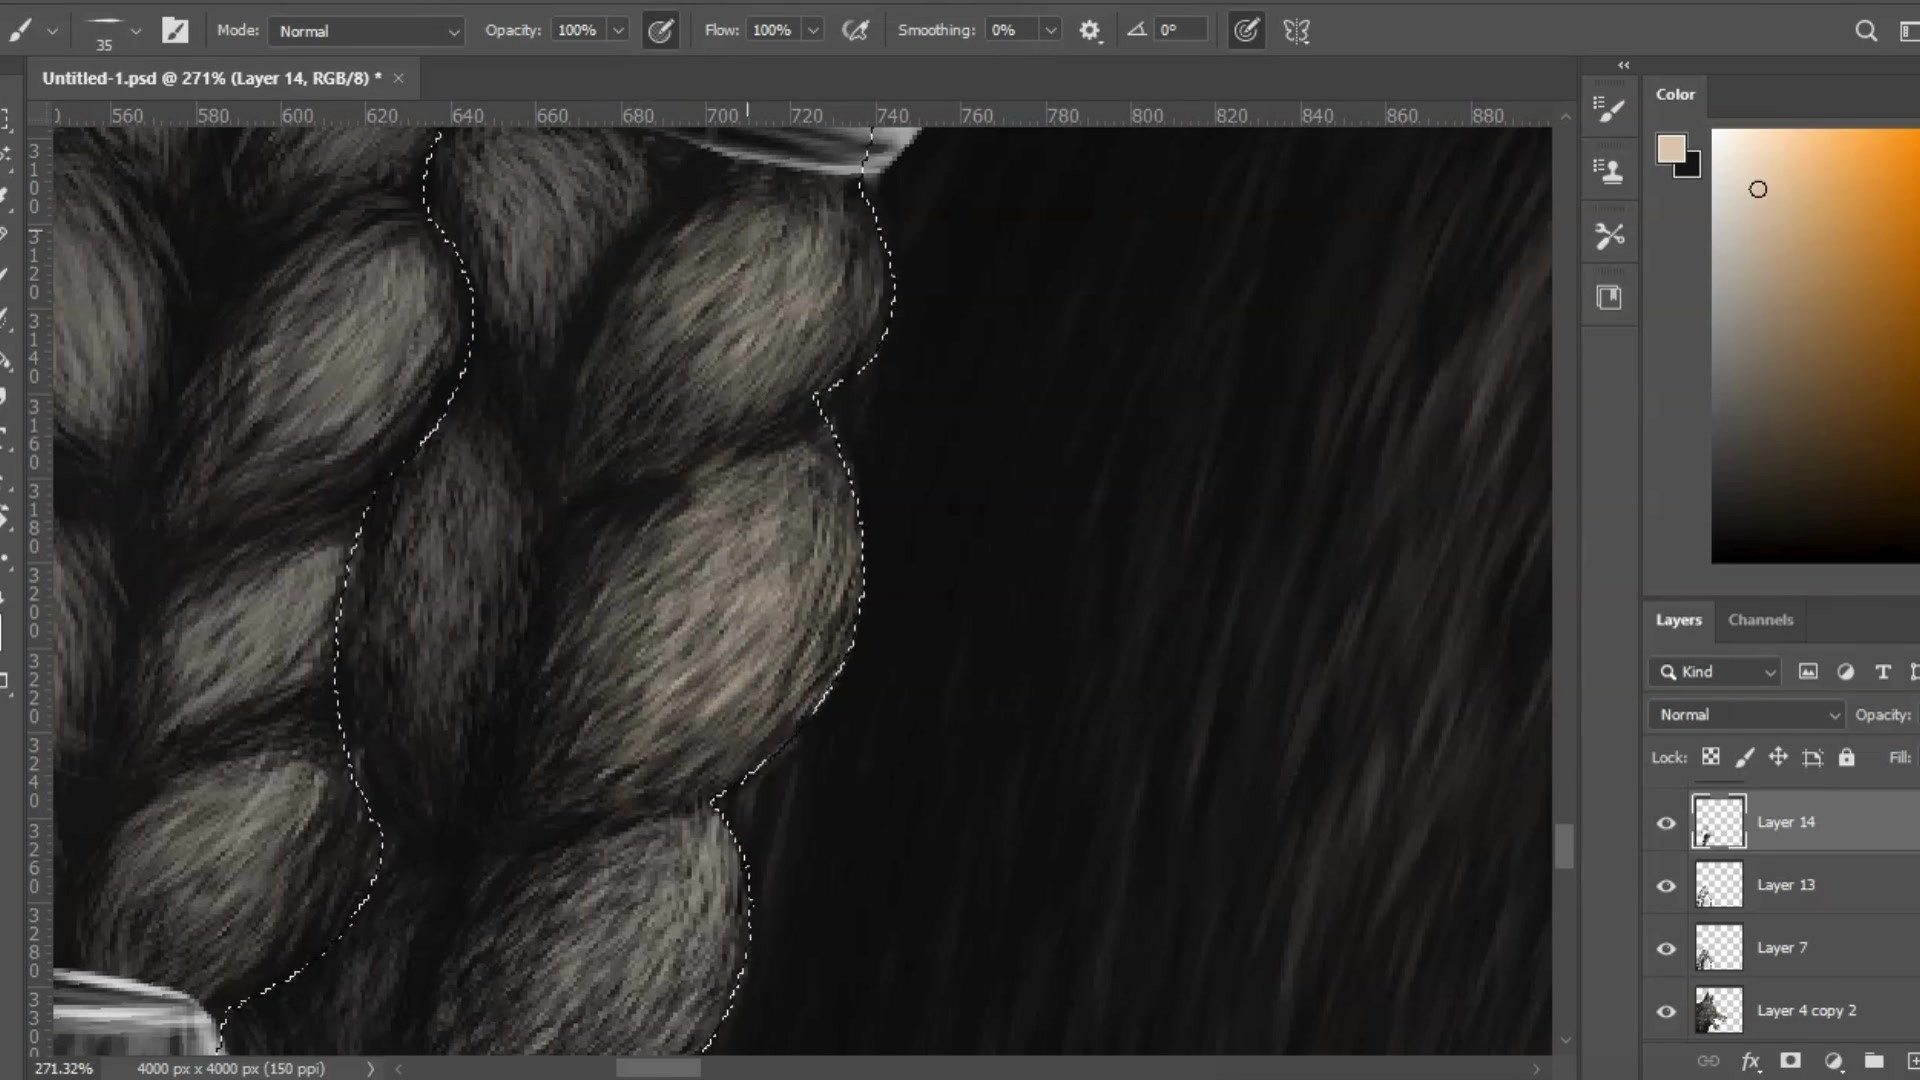
Task: Create a new layer group
Action: (x=1874, y=1061)
